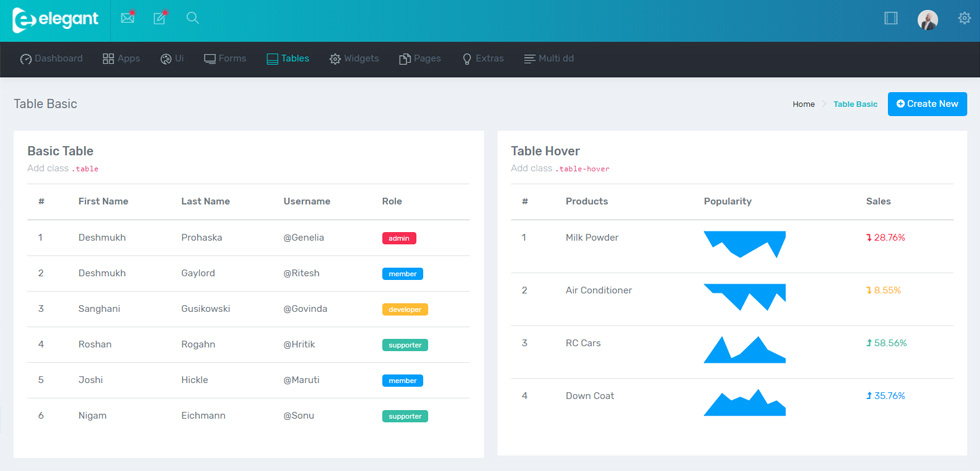Open the Pages menu

point(420,59)
